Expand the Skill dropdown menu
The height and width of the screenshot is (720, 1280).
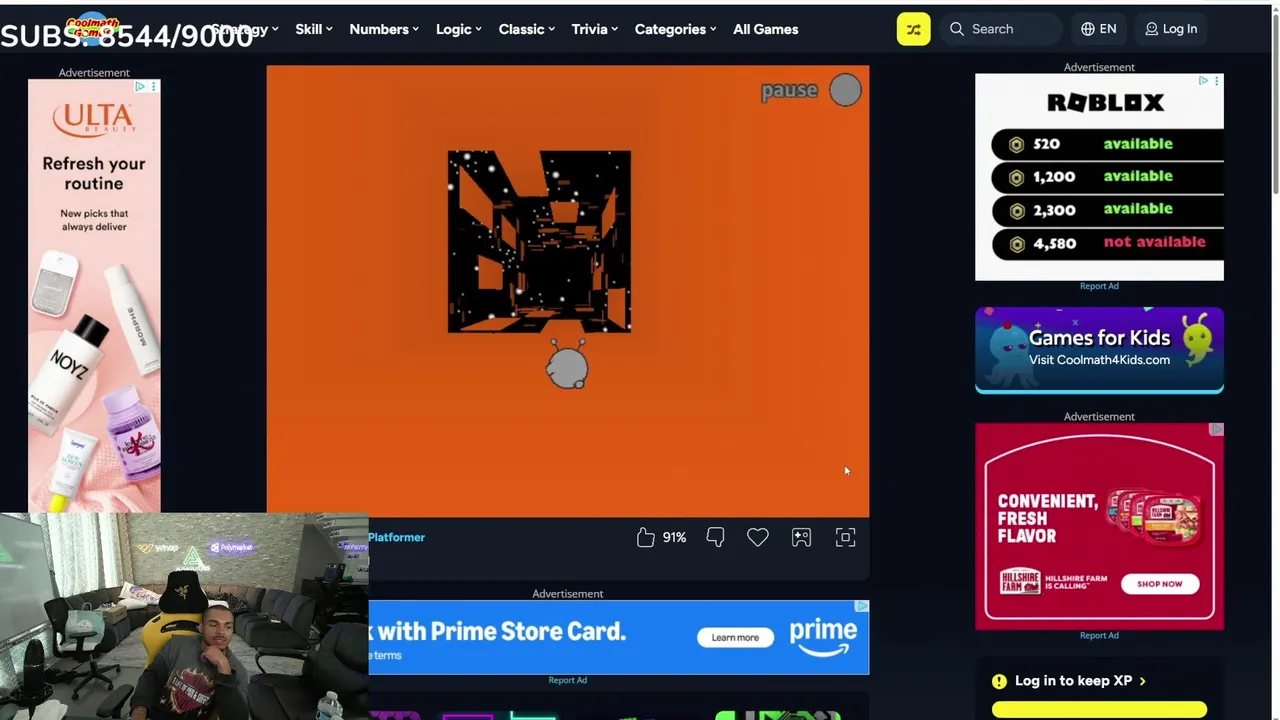pos(314,29)
